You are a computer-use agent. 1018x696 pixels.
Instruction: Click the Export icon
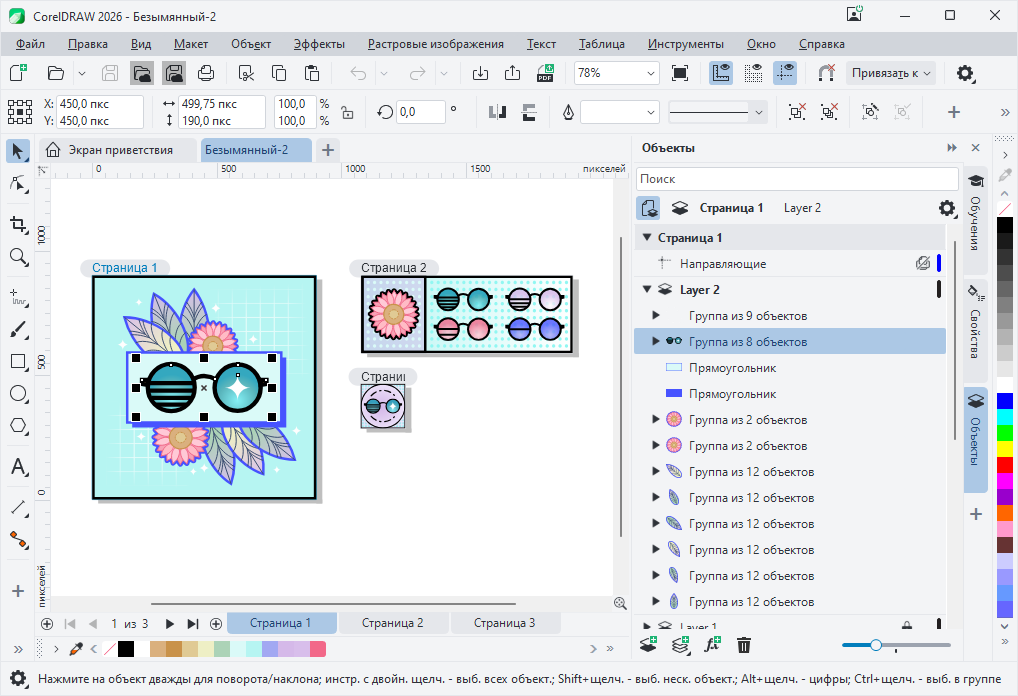512,73
